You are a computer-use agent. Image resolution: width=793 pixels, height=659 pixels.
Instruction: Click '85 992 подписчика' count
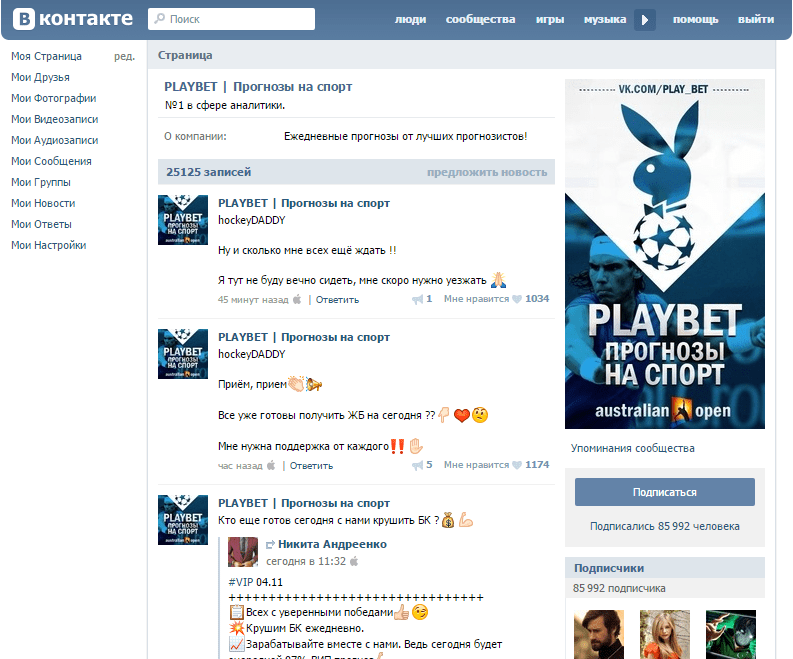pyautogui.click(x=619, y=588)
